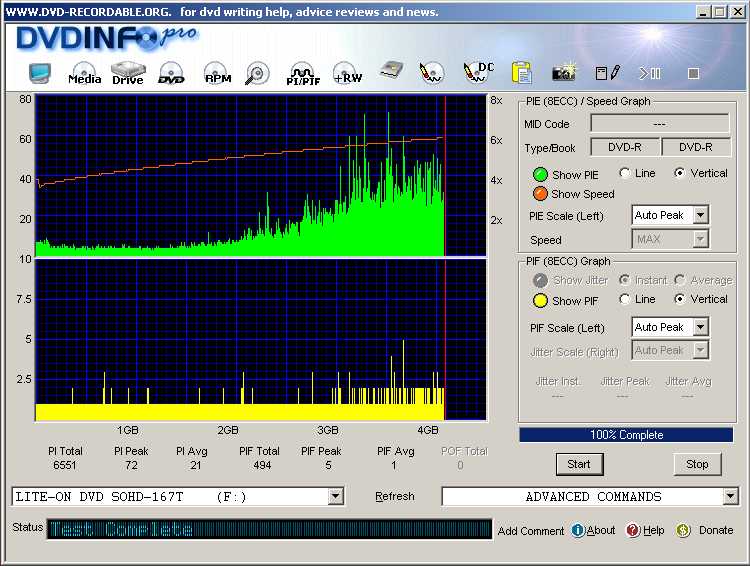This screenshot has width=750, height=566.
Task: Open the PIE Scale Auto Peak dropdown
Action: click(700, 215)
